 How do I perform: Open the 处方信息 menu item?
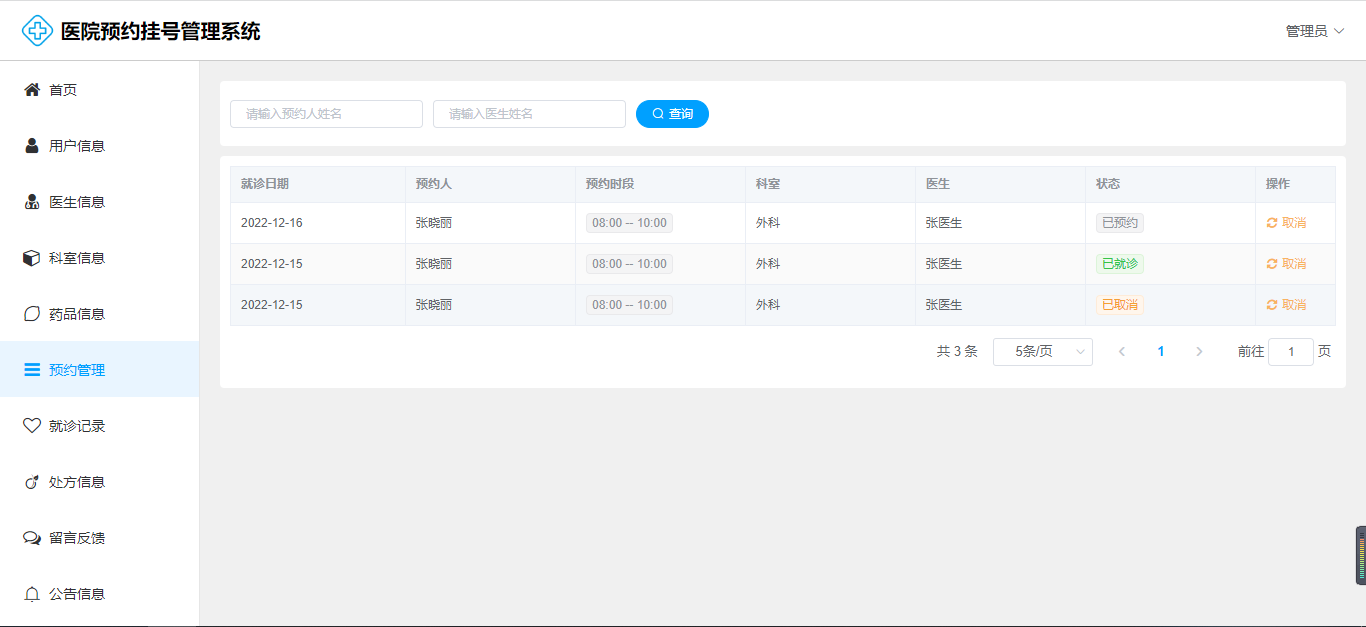pyautogui.click(x=77, y=482)
